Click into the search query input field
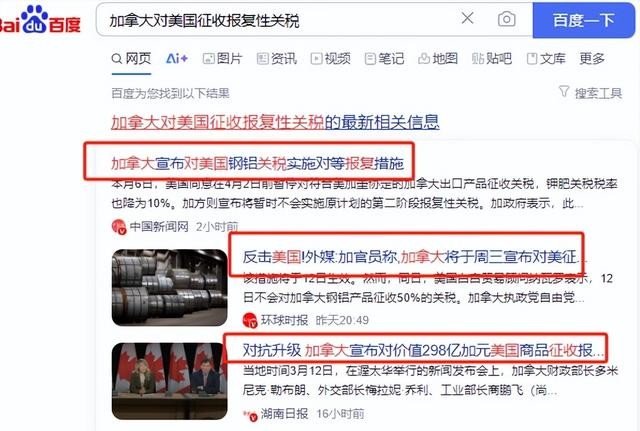The width and height of the screenshot is (640, 431). [x=278, y=20]
